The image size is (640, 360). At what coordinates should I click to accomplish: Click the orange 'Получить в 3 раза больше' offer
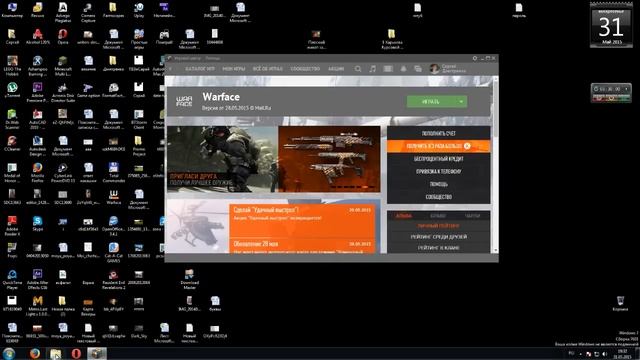pos(438,146)
